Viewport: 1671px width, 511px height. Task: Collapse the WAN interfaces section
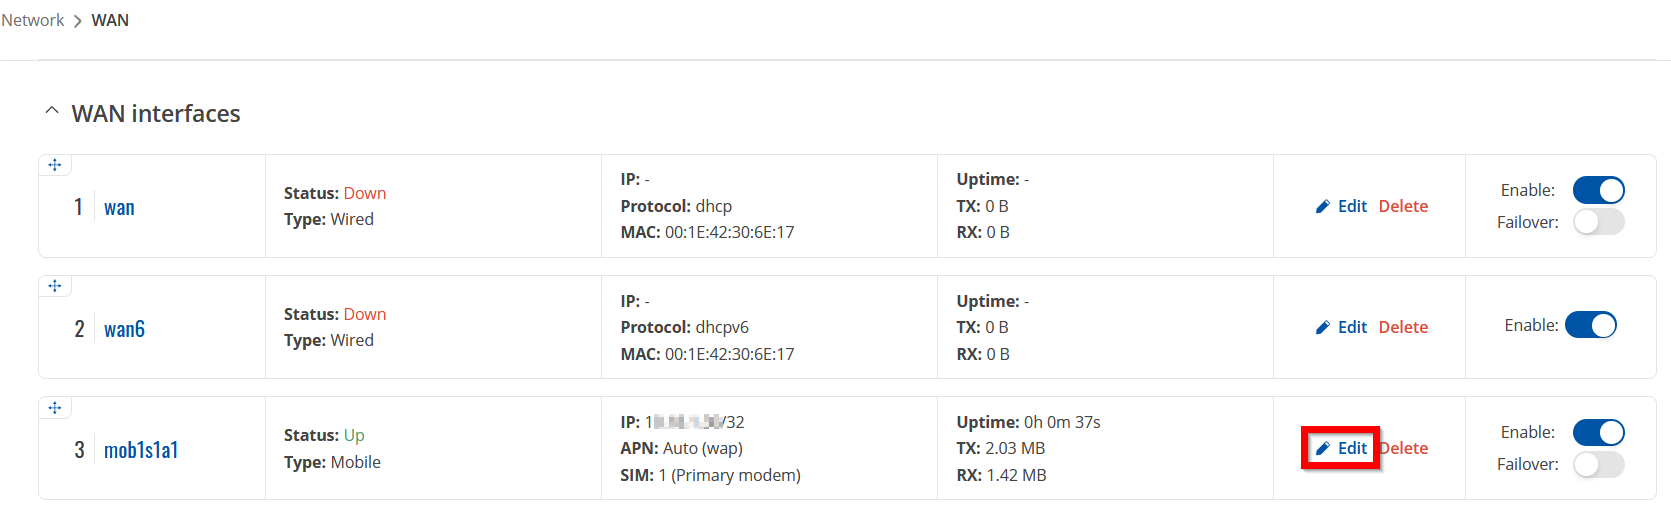pos(52,112)
